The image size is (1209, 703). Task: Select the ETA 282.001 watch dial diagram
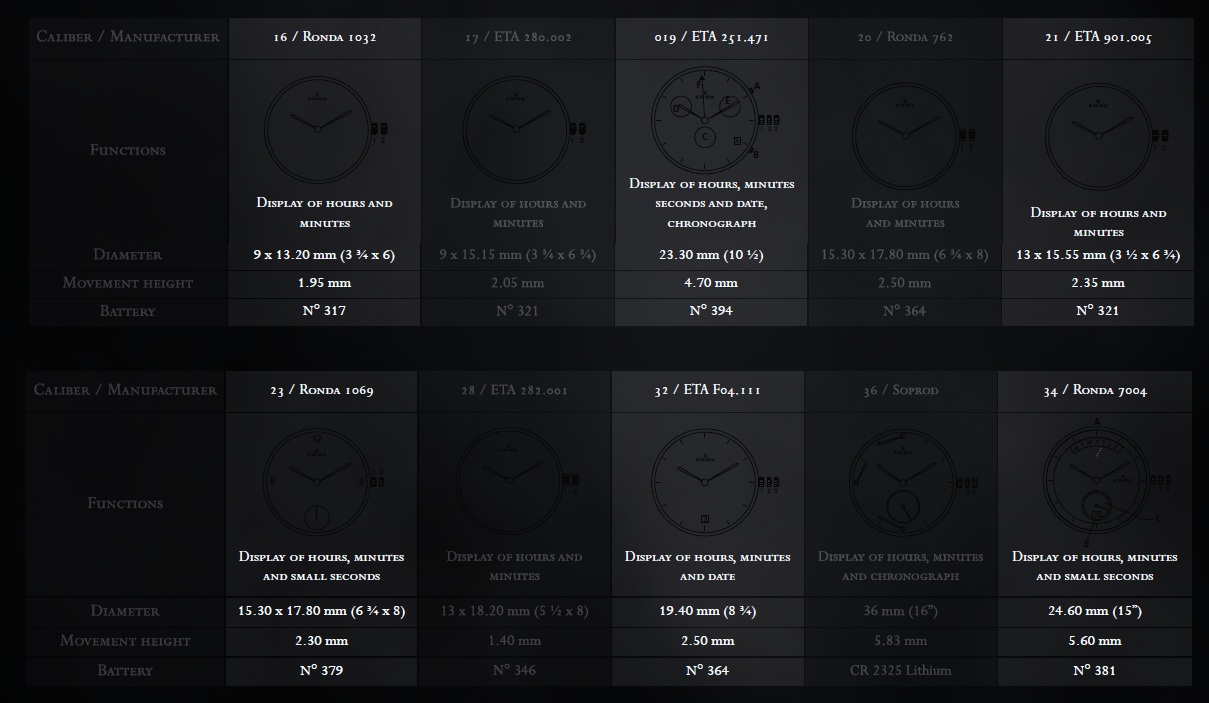coord(510,482)
